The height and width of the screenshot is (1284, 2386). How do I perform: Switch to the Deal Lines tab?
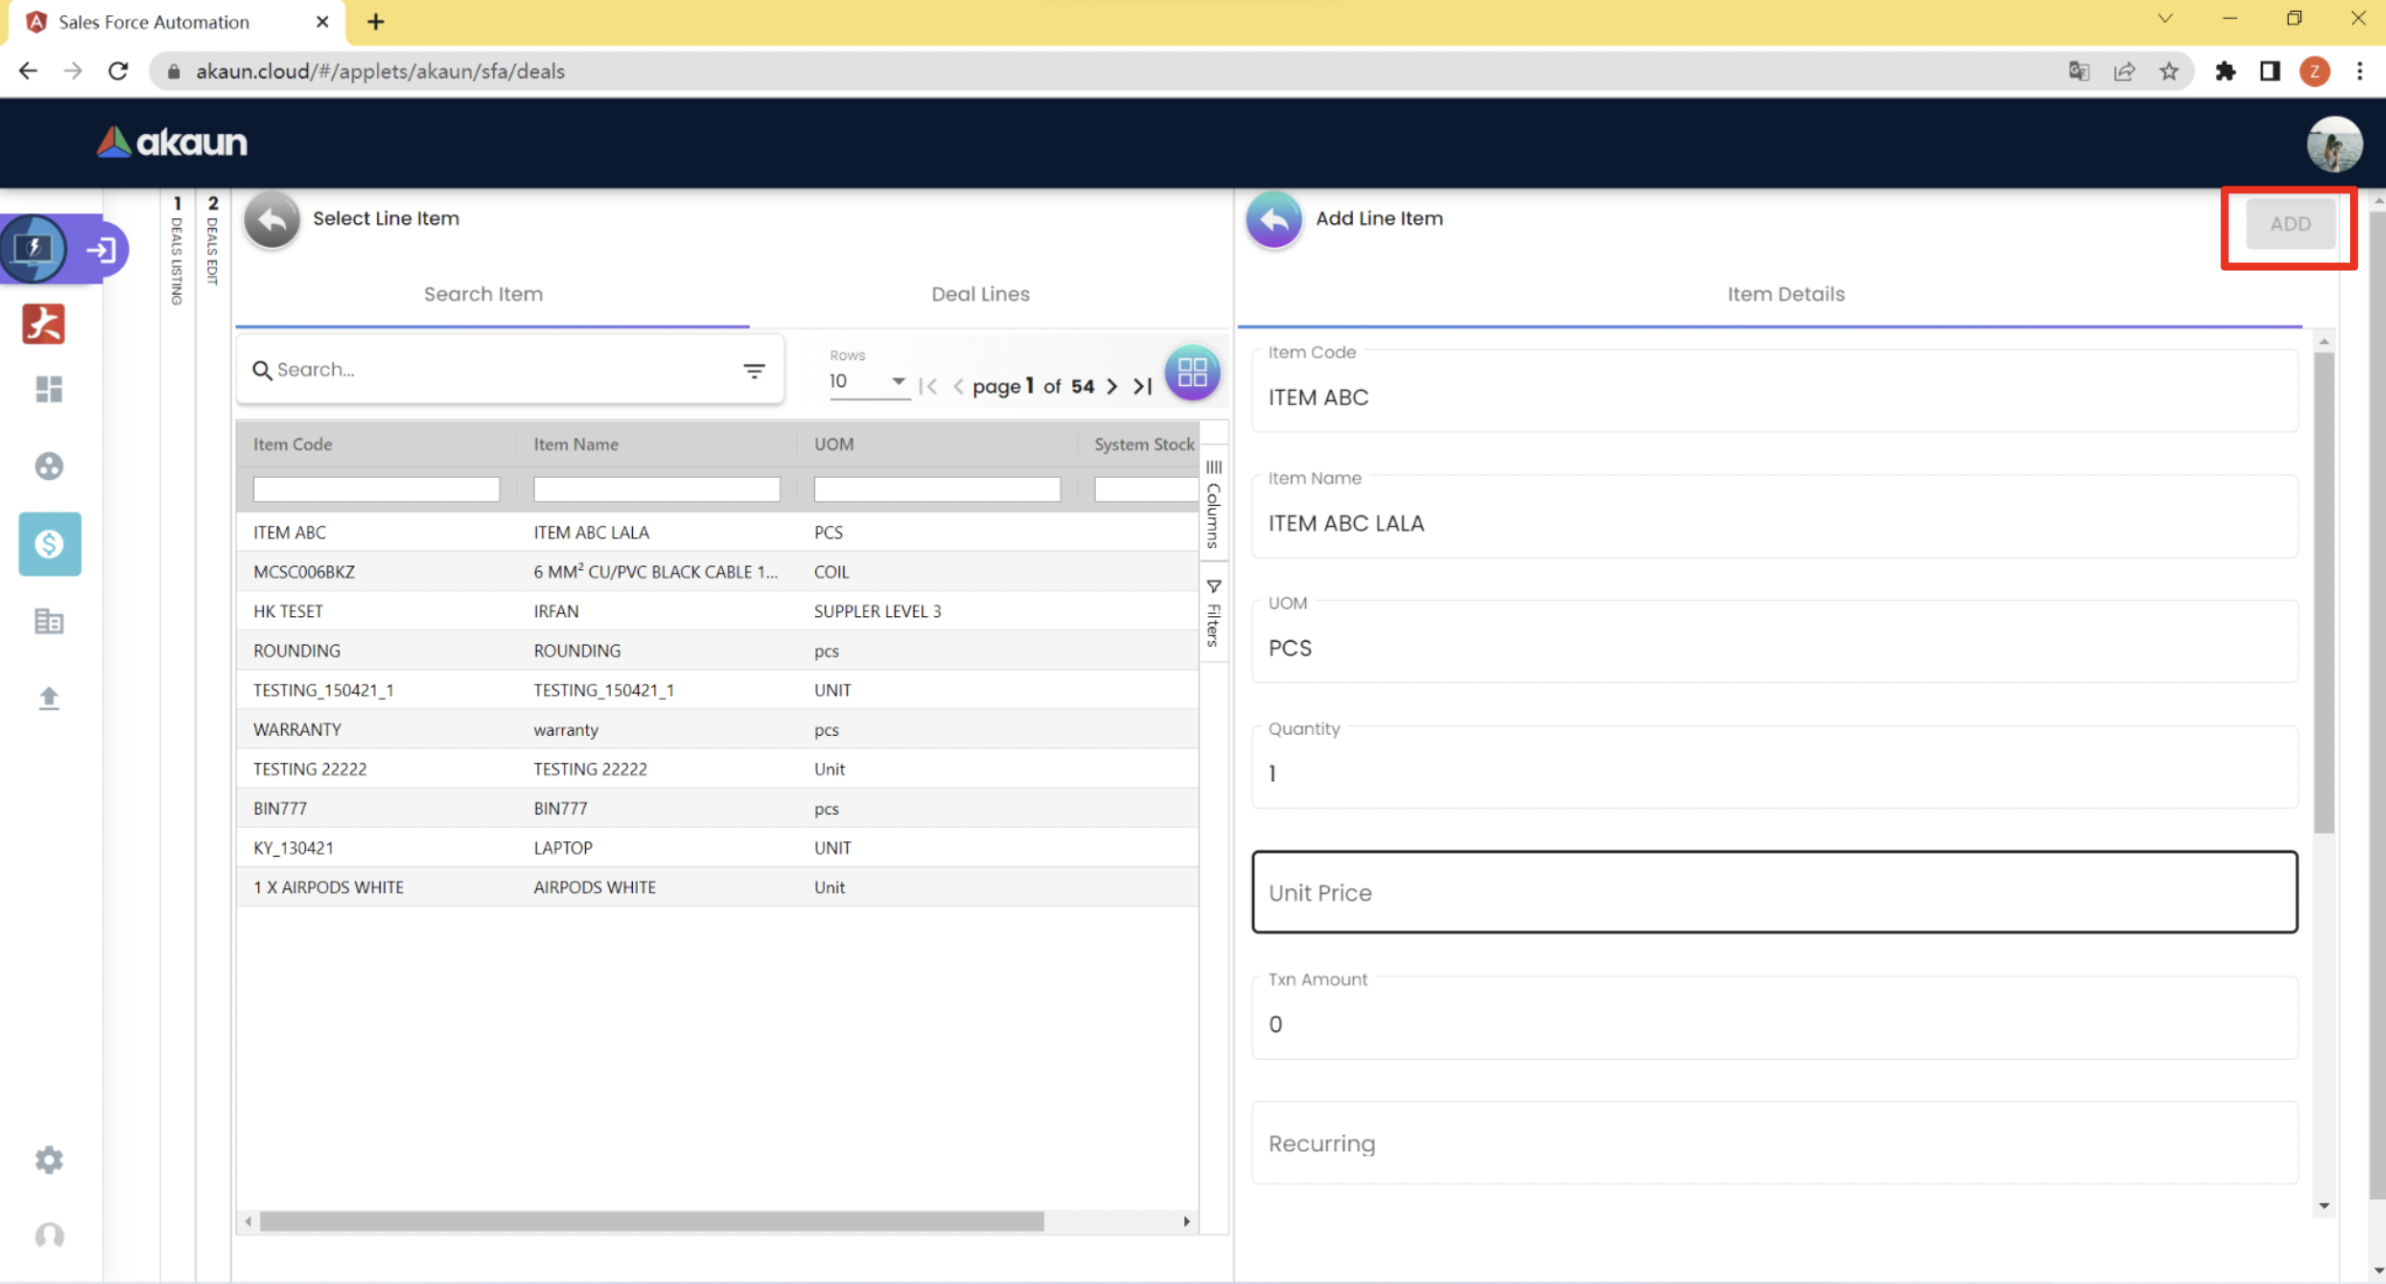[980, 294]
